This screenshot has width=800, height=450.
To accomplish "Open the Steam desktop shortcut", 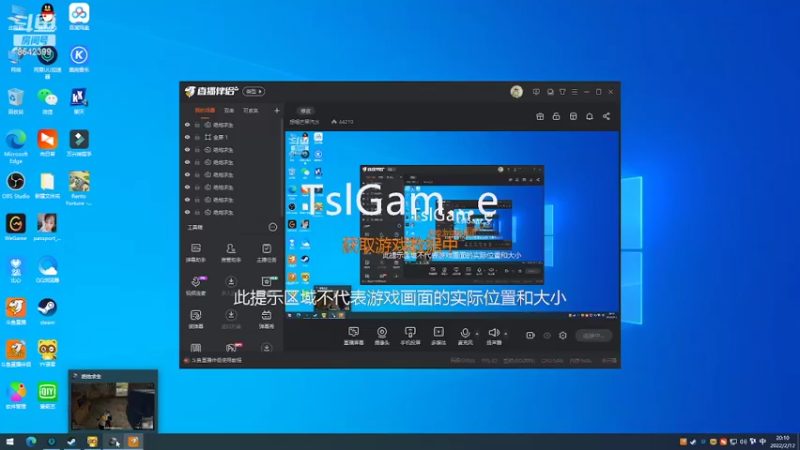I will pyautogui.click(x=47, y=311).
